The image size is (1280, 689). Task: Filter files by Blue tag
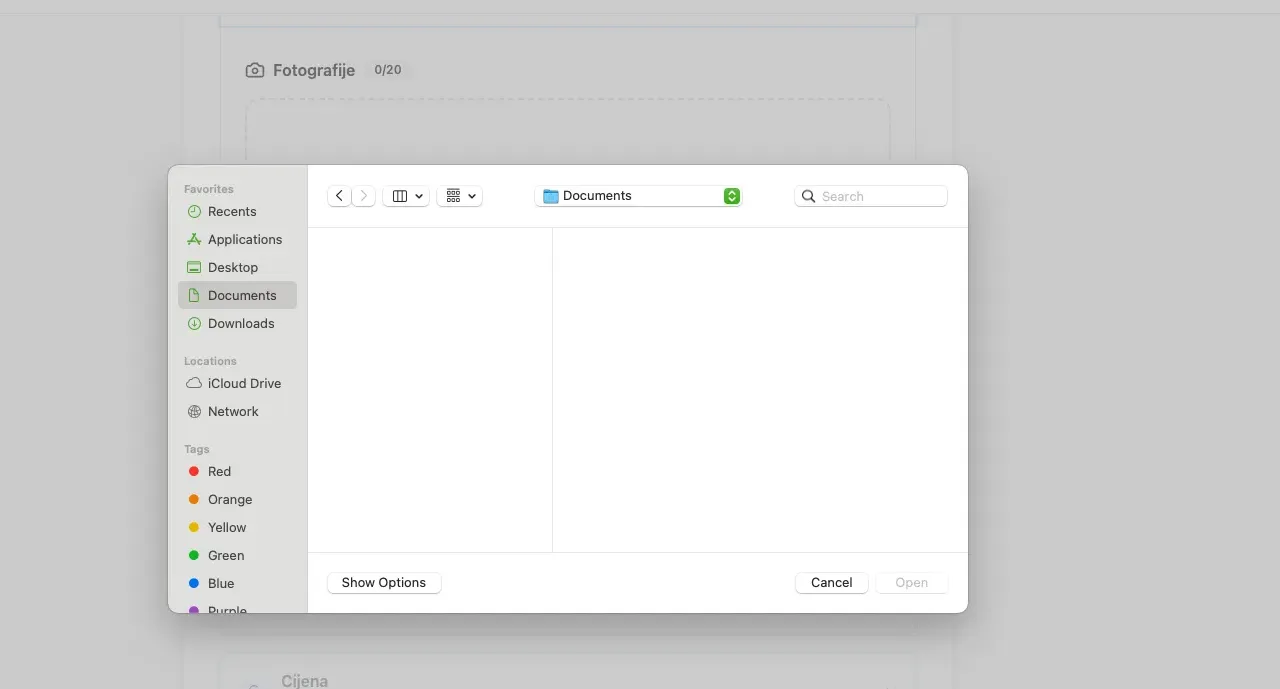[220, 584]
